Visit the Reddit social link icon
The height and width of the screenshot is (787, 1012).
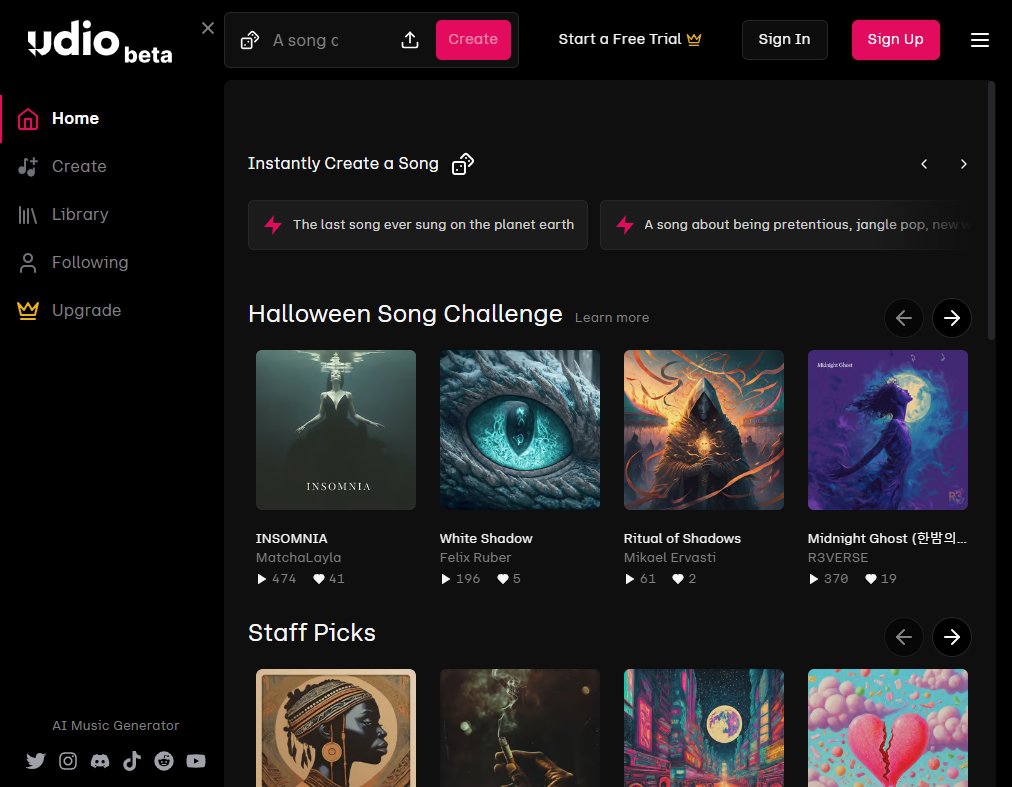164,761
